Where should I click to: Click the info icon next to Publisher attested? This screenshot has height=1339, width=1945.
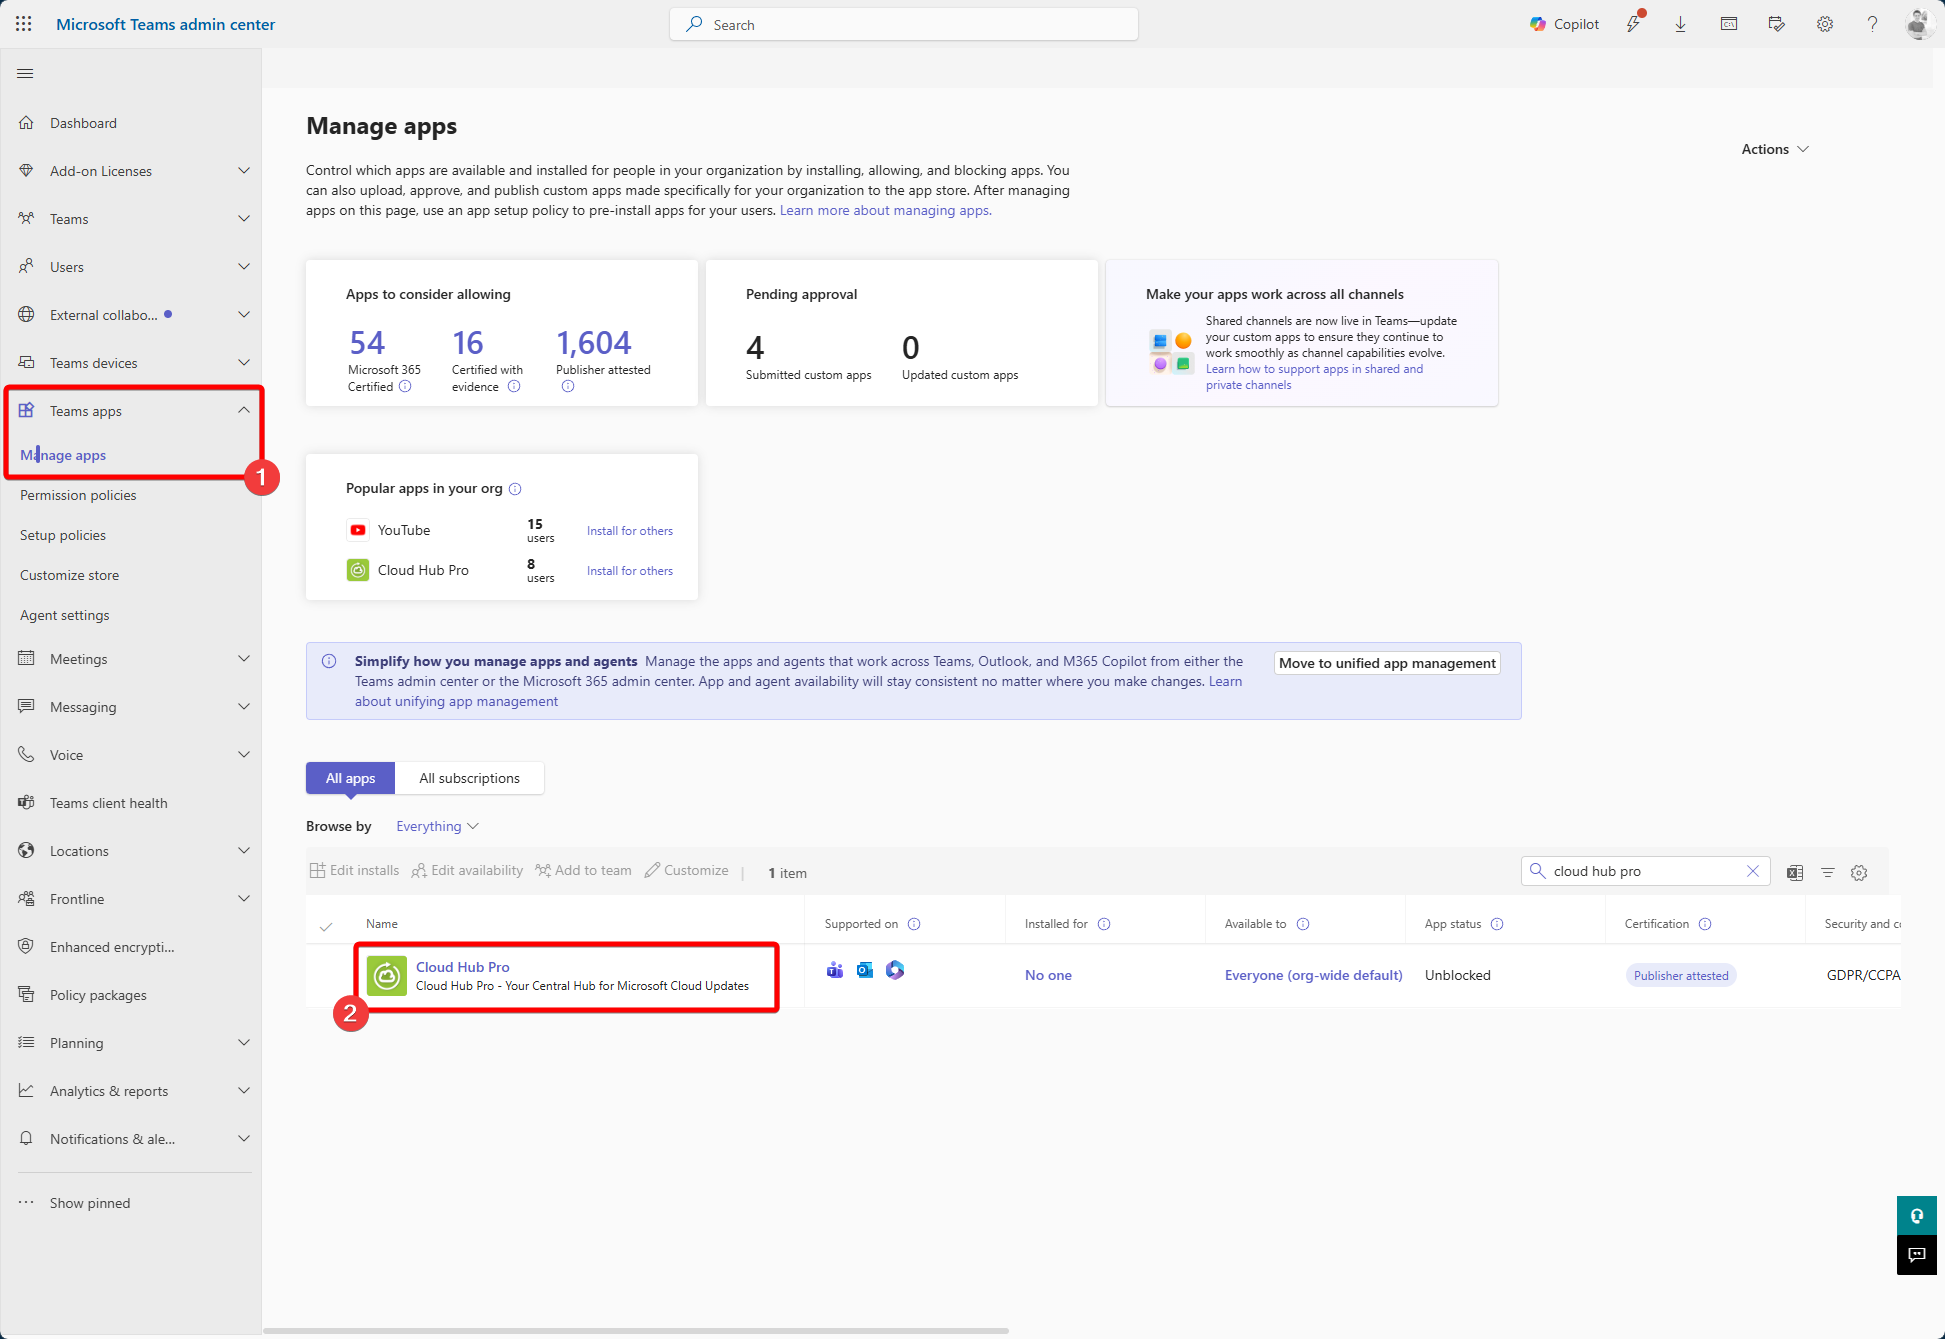pos(568,387)
